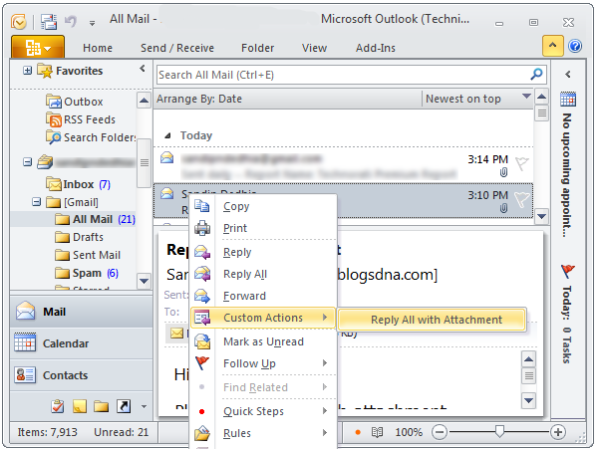Open the Send / Receive ribbon tab
The image size is (600, 450).
click(177, 48)
